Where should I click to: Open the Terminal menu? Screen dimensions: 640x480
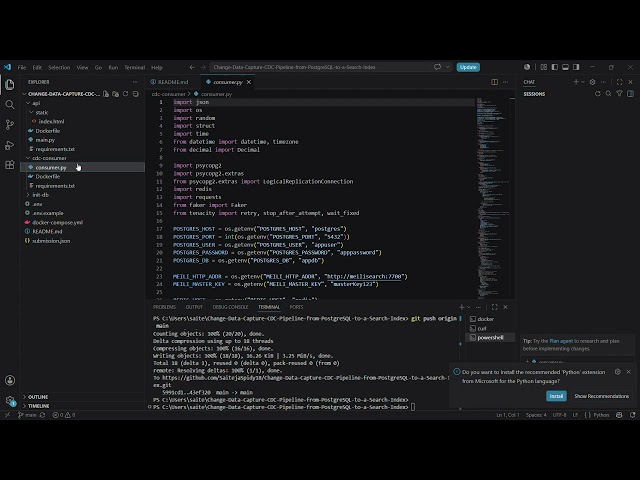pos(134,67)
